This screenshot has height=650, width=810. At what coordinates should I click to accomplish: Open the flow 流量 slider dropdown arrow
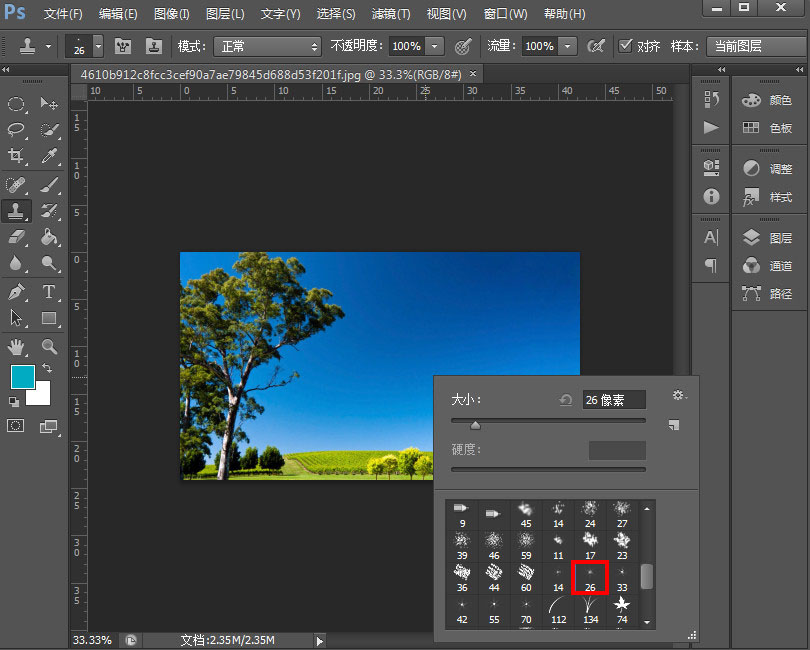coord(567,47)
